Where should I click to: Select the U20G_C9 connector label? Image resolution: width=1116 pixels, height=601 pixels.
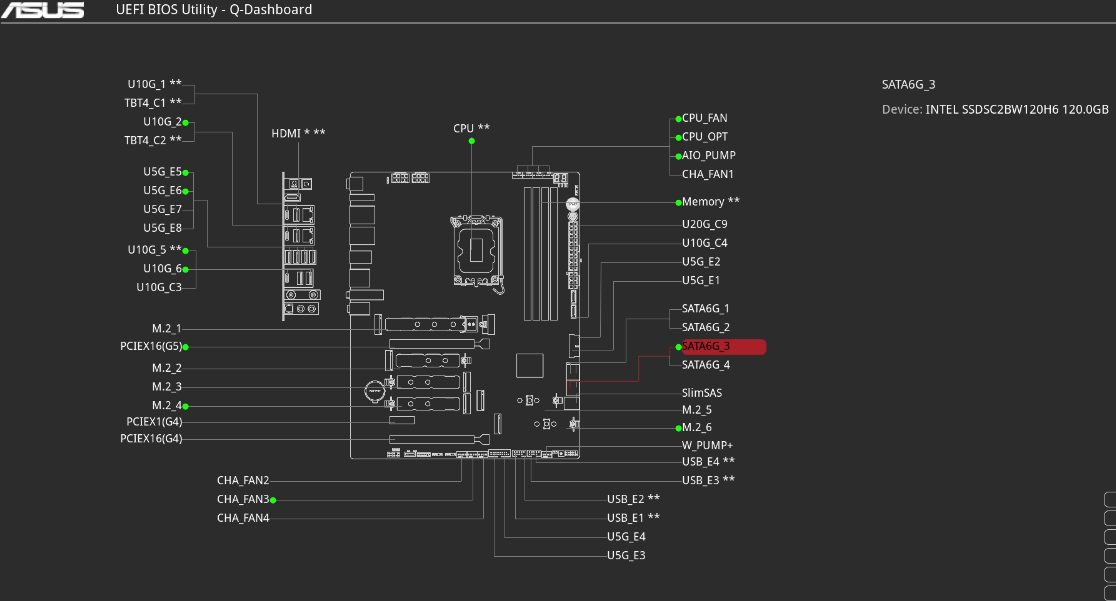705,224
